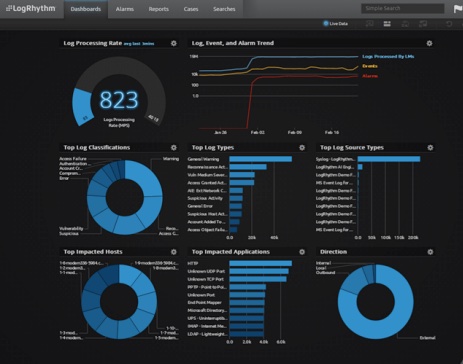The height and width of the screenshot is (364, 463).
Task: Click 'Suspicious Activity' log type label
Action: [205, 198]
